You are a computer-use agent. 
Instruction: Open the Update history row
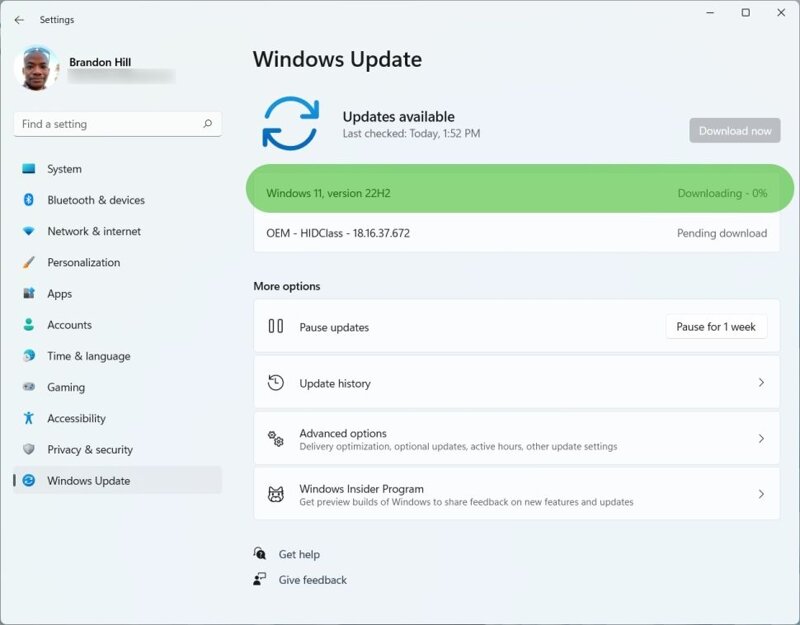(516, 383)
